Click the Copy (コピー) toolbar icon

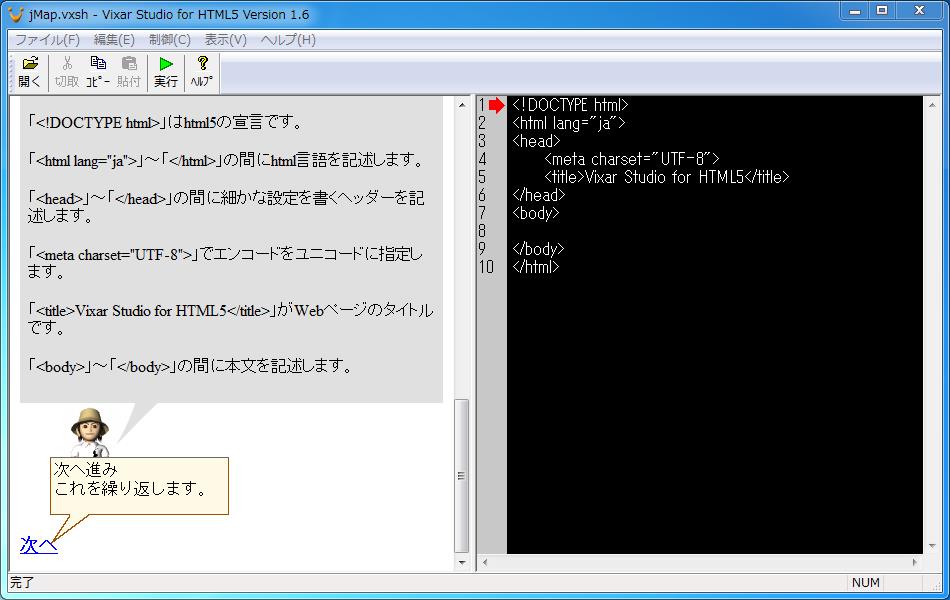coord(98,70)
